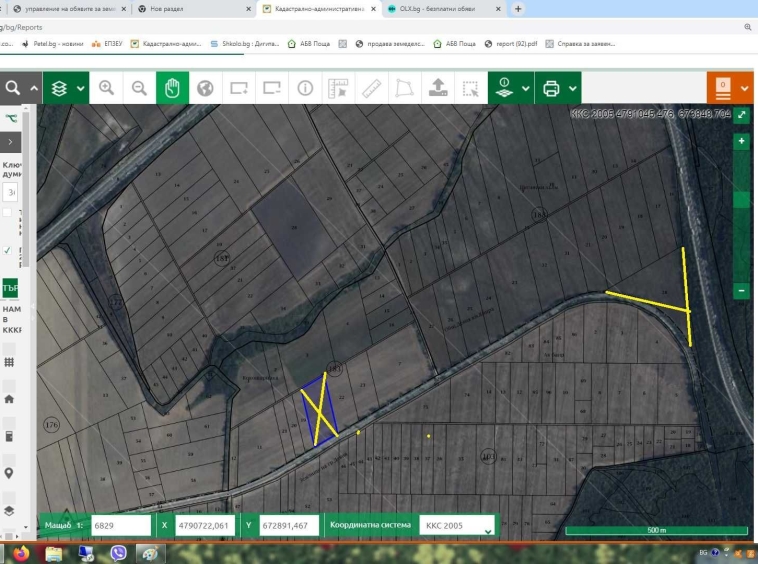Viewport: 758px width, 564px height.
Task: Expand the print tool dropdown arrow
Action: point(573,88)
